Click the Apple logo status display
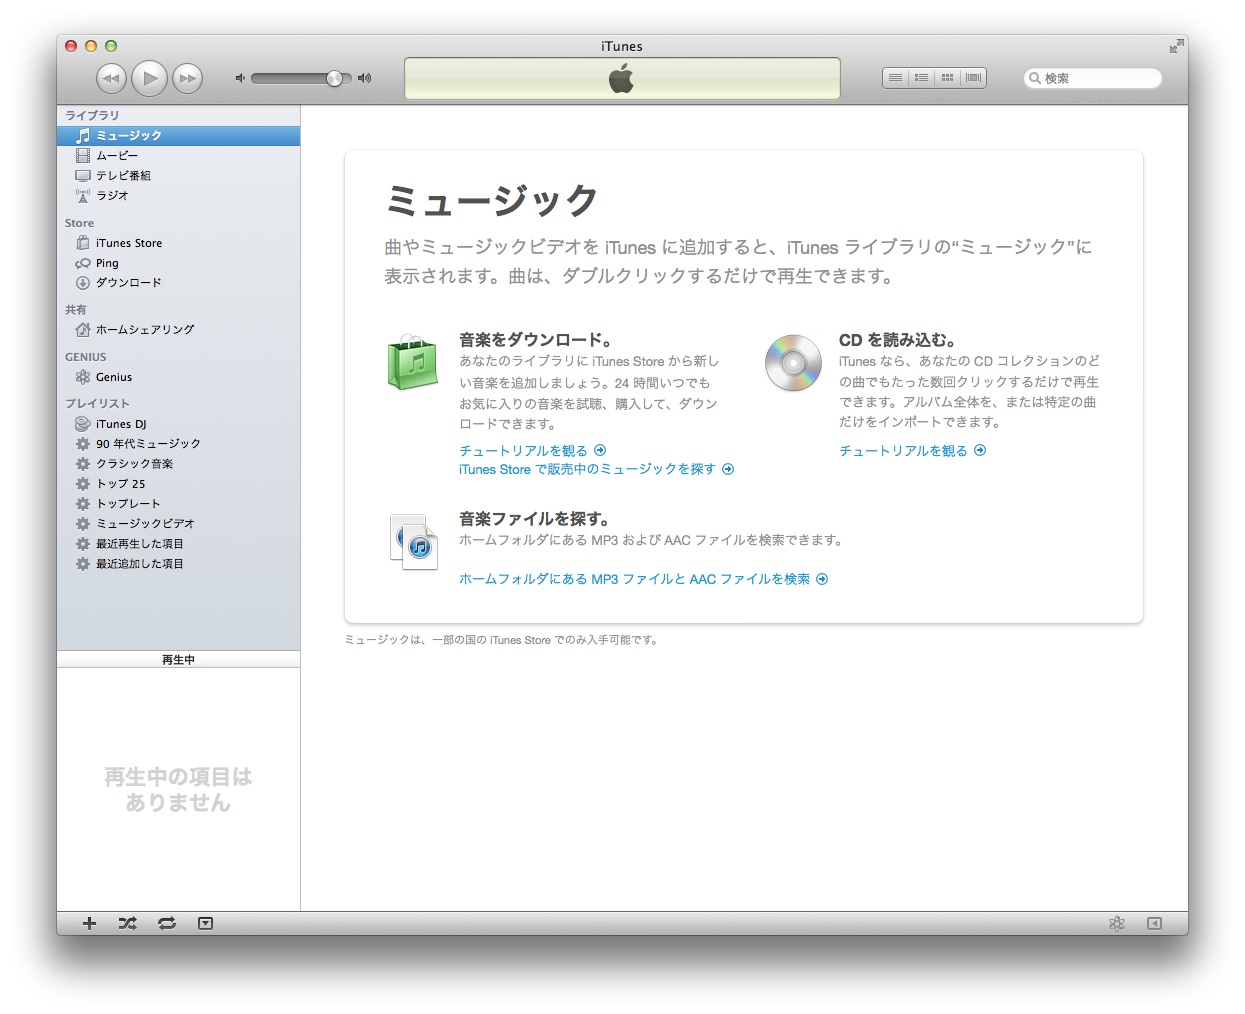 (622, 79)
